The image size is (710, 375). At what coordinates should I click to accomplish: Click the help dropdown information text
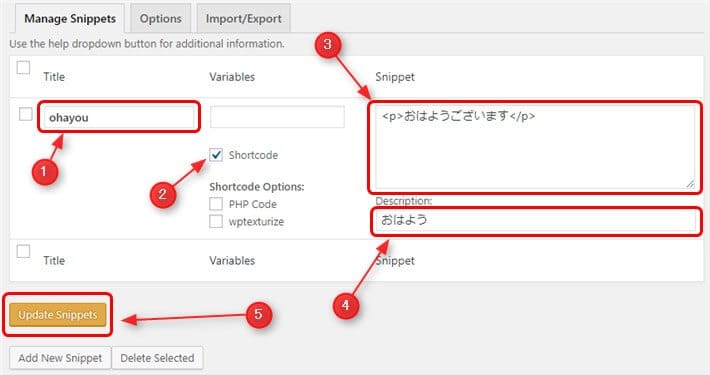147,44
